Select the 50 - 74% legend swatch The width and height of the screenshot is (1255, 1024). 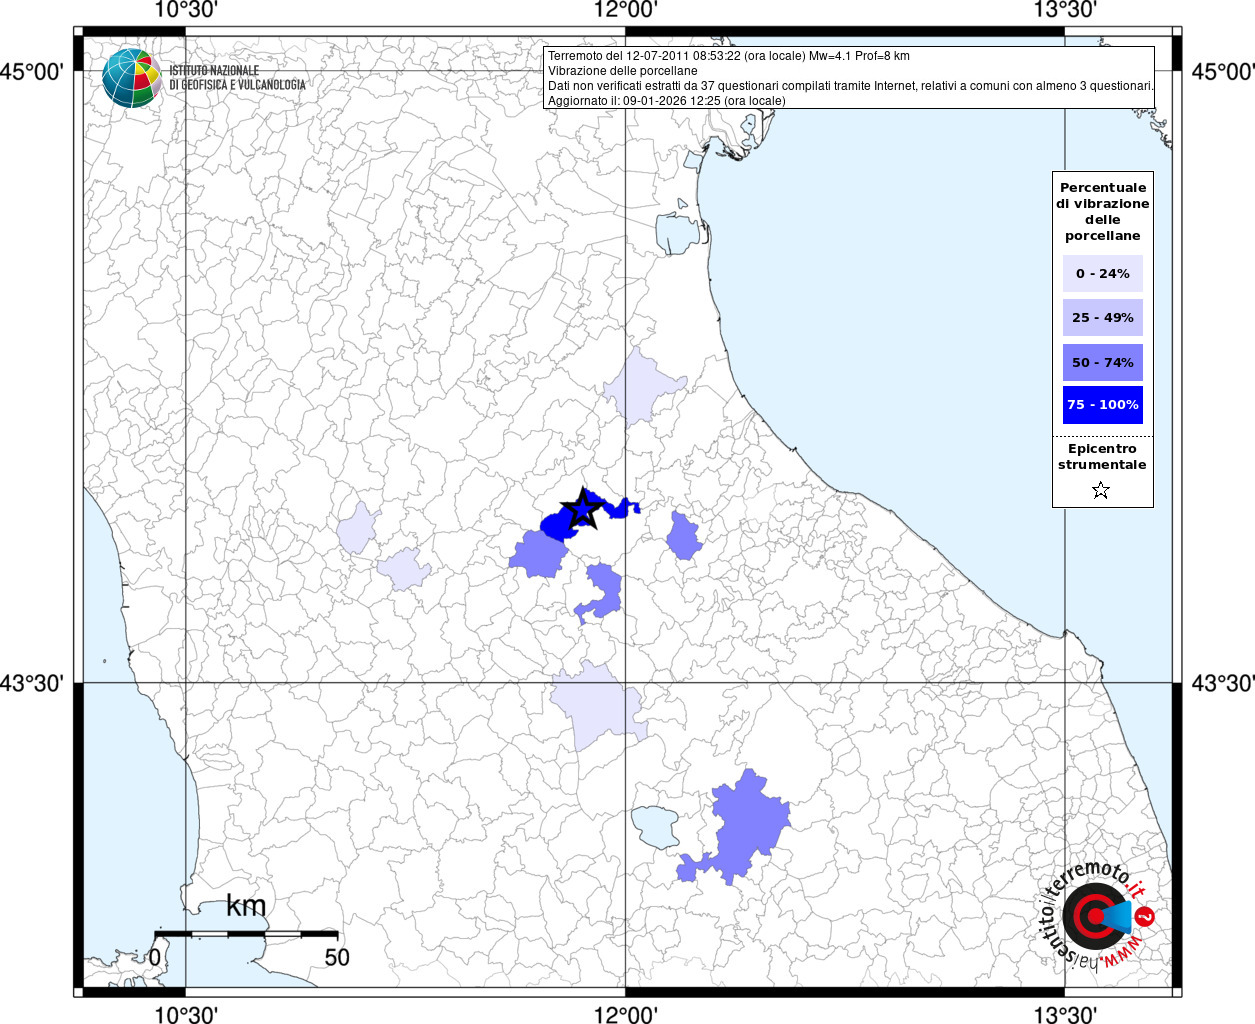tap(1102, 362)
